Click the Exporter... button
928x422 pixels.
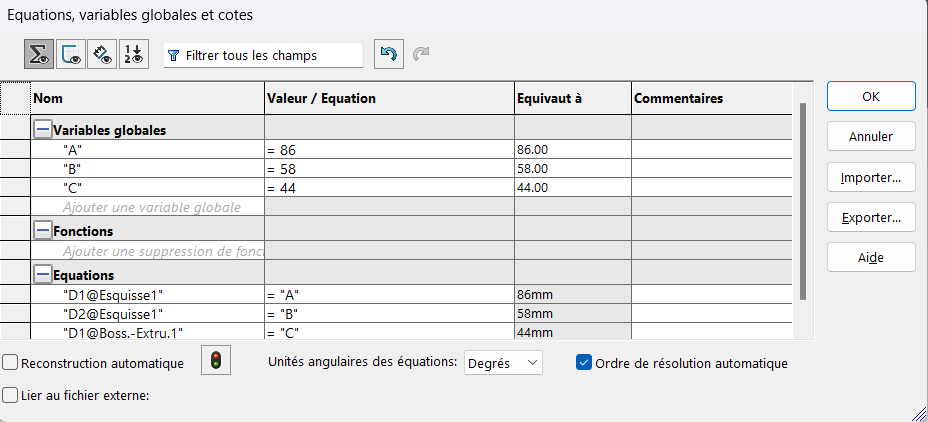(x=871, y=217)
